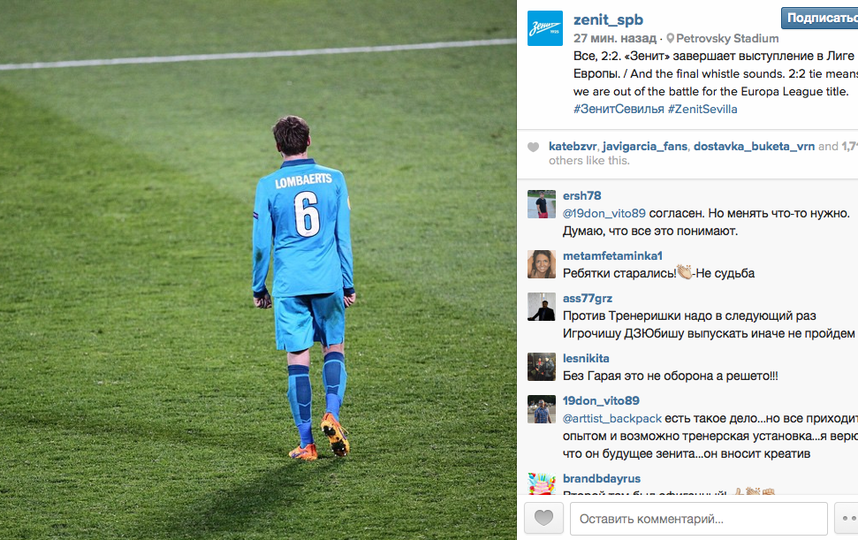
Task: Click the small grey likes heart icon
Action: 533,147
